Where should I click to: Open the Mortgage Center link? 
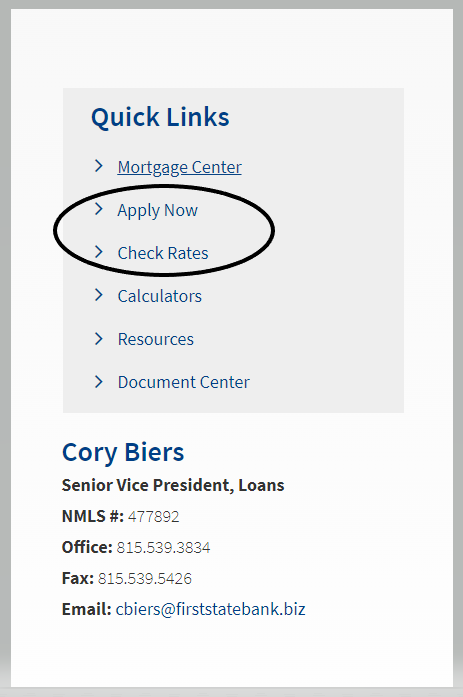(180, 168)
